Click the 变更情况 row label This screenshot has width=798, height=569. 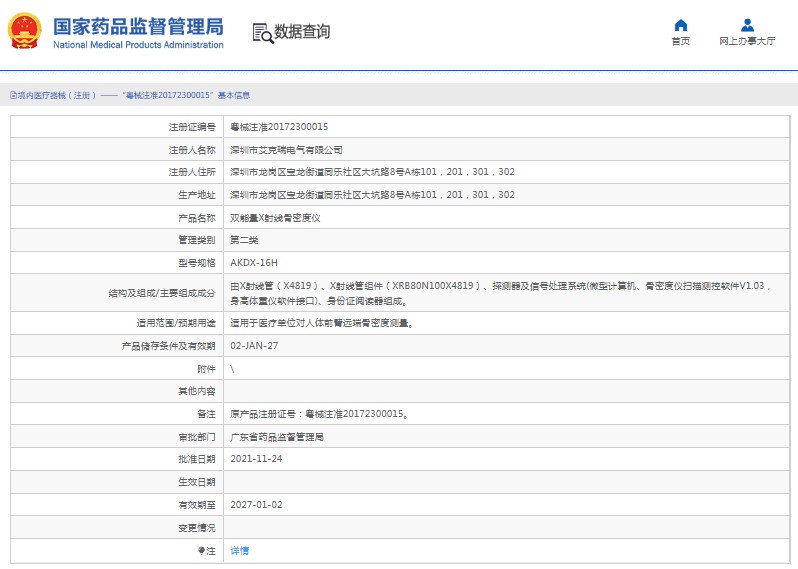[x=197, y=528]
